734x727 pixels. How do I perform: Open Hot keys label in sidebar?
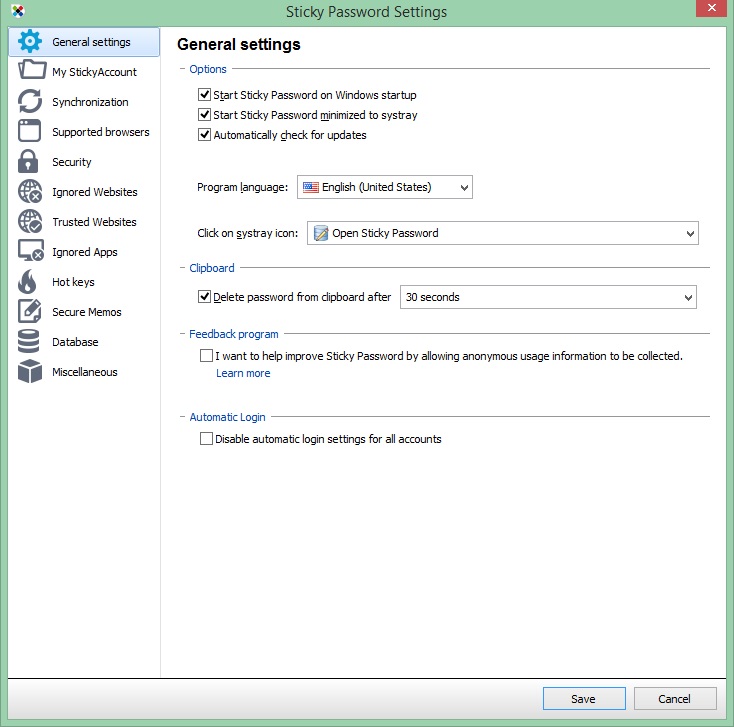73,282
